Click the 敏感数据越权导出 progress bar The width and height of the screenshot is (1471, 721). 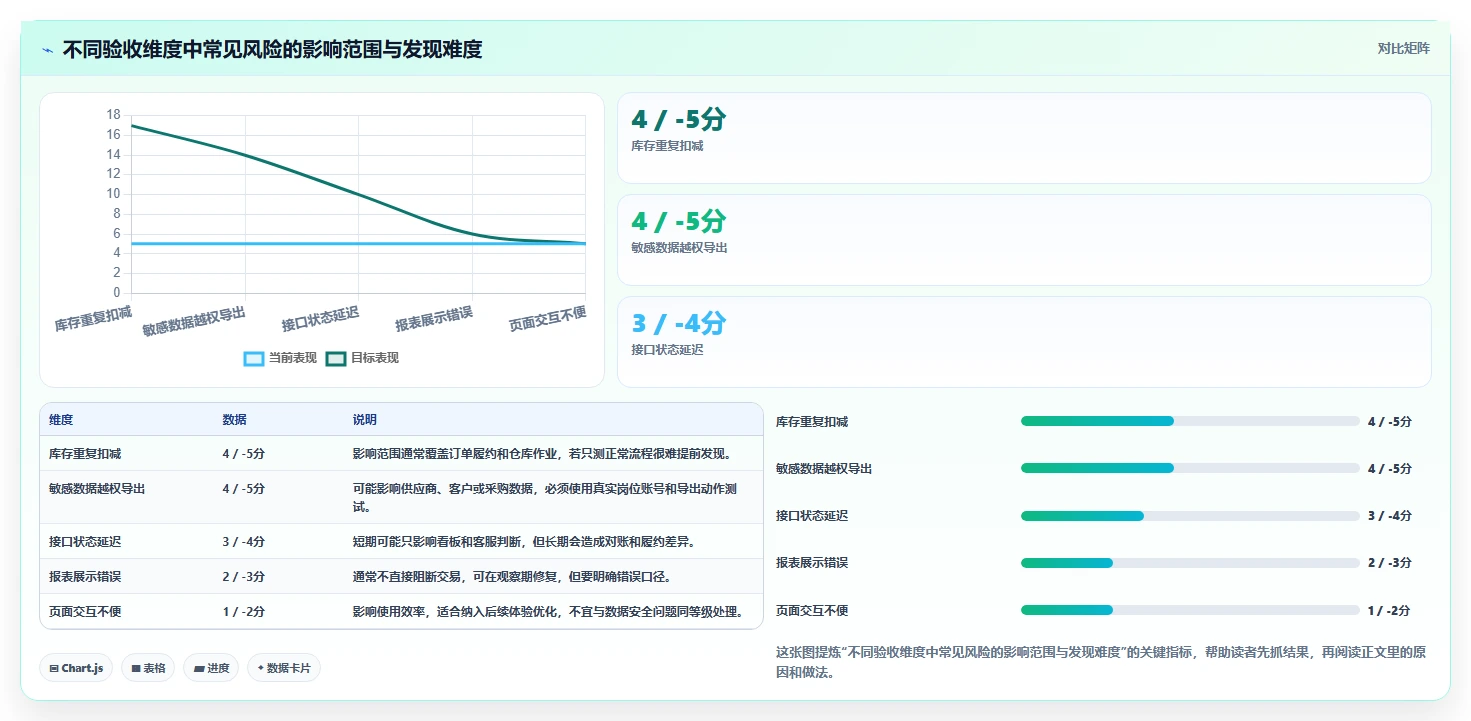(x=1190, y=468)
